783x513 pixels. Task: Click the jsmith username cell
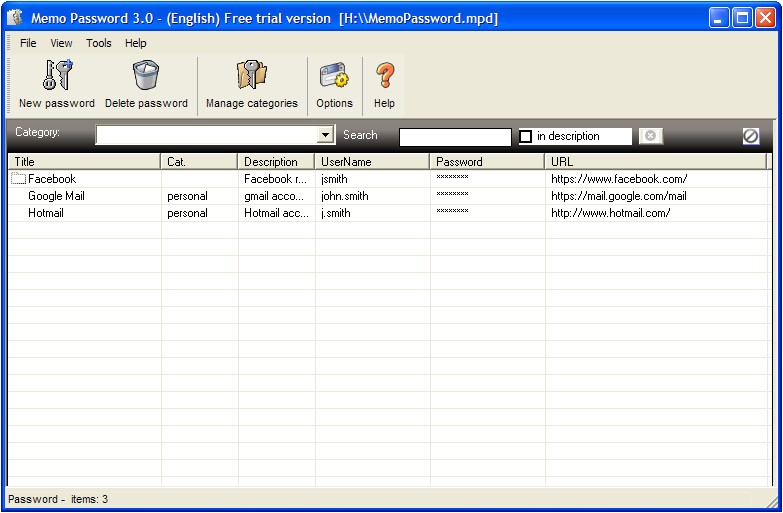coord(334,179)
